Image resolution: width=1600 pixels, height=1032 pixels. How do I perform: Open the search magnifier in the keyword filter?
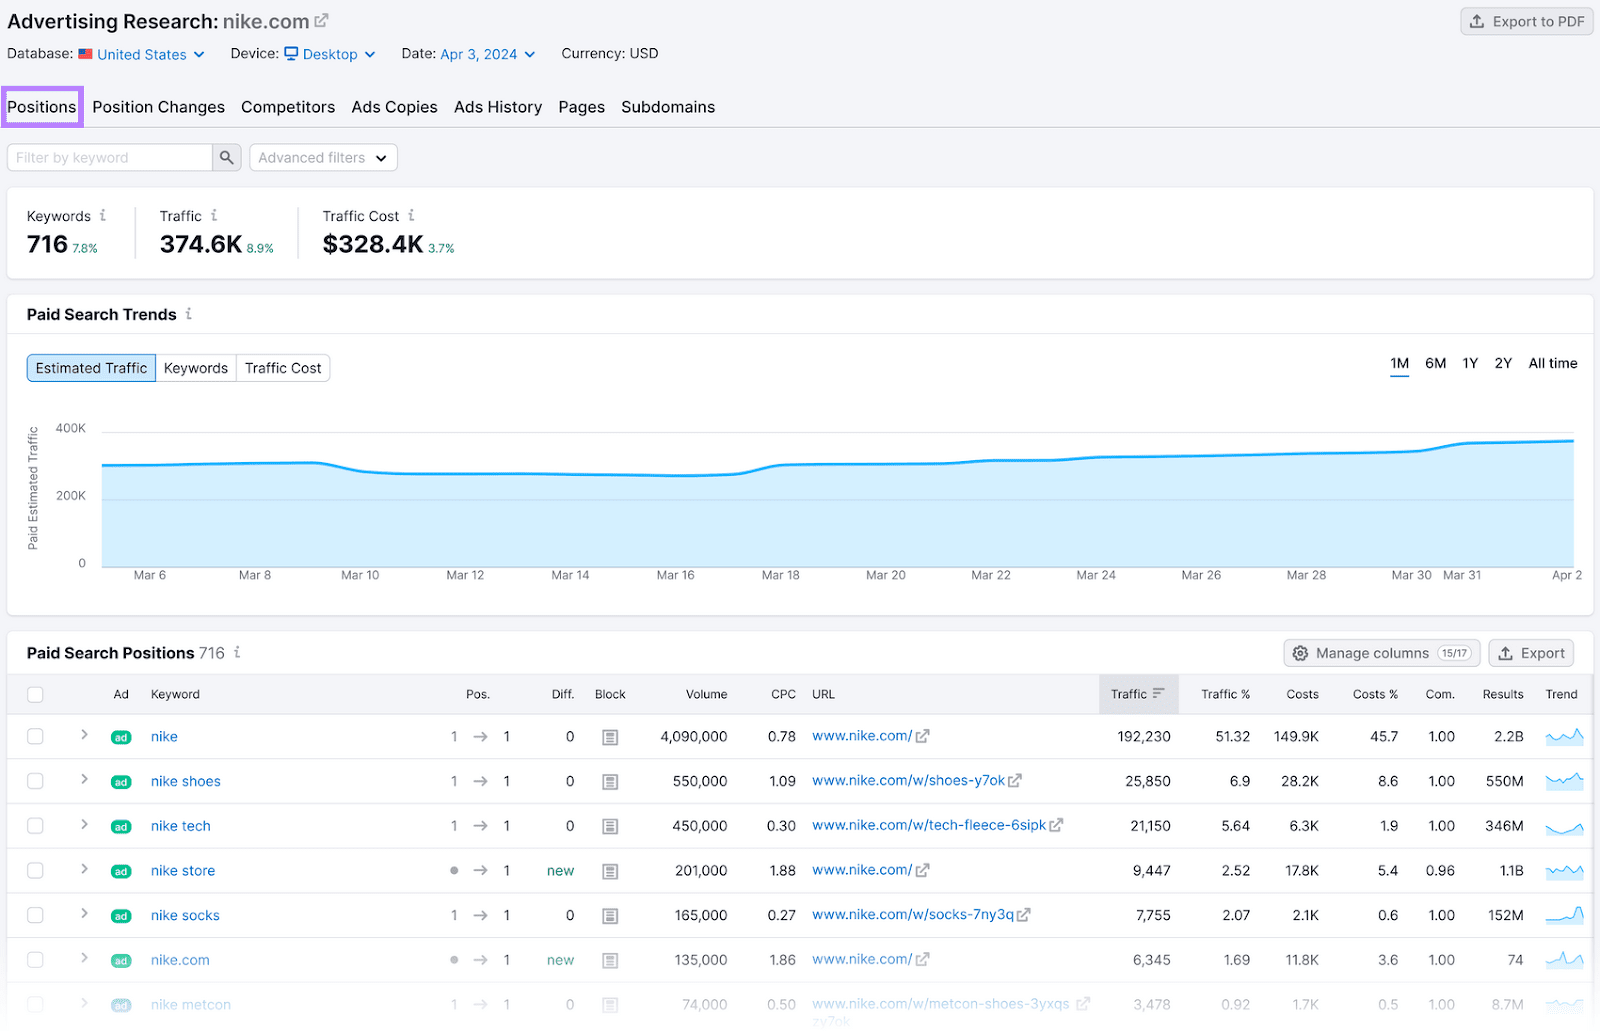point(227,157)
